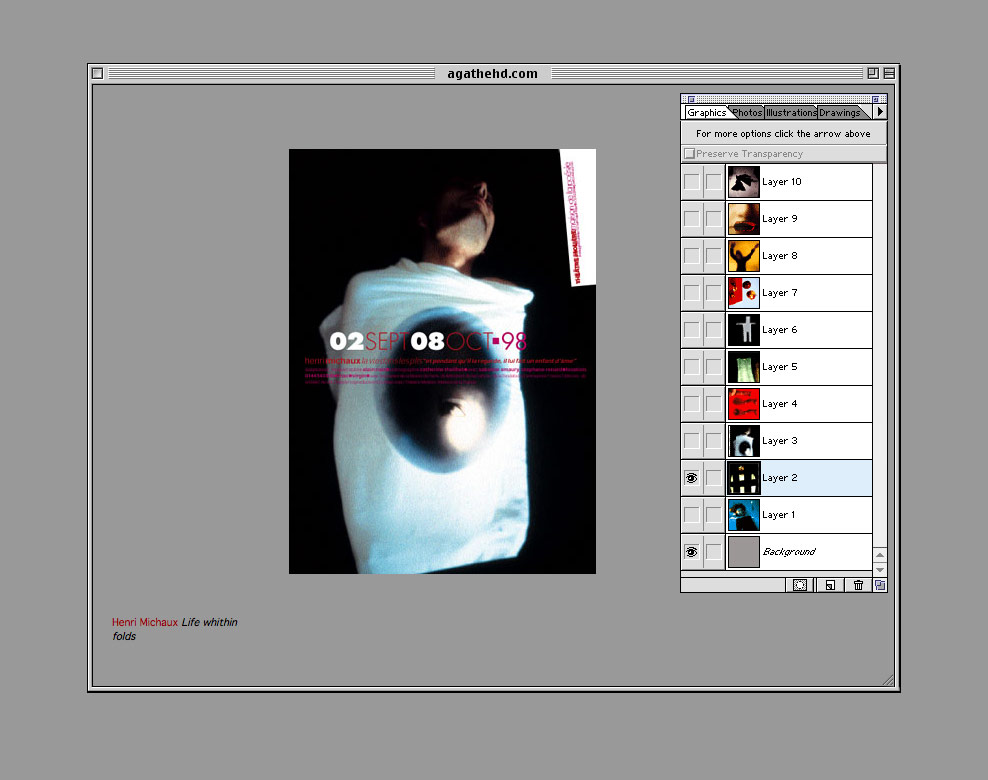Image resolution: width=988 pixels, height=780 pixels.
Task: Click the Layer 6 name
Action: click(779, 330)
